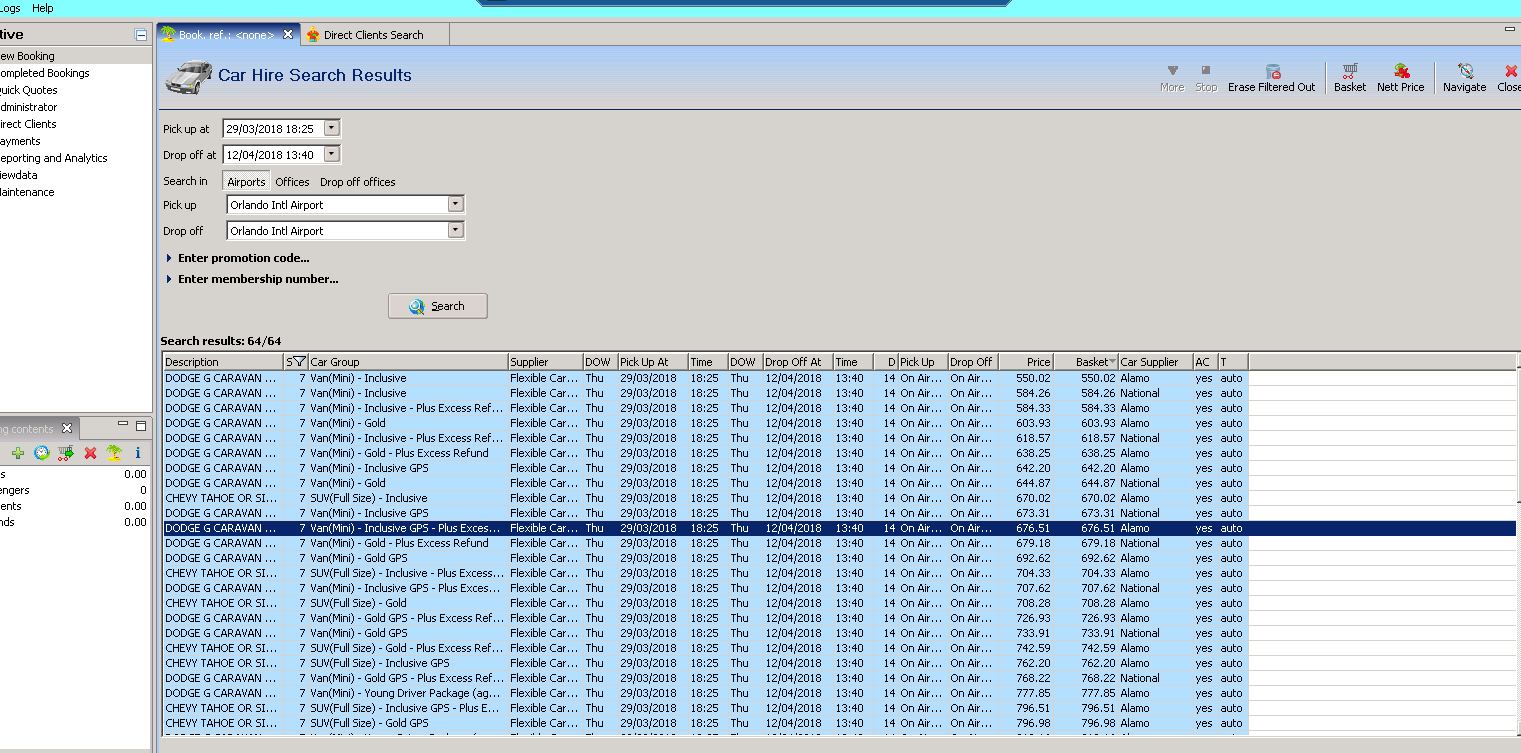Click the Search button
The width and height of the screenshot is (1521, 753).
[438, 306]
